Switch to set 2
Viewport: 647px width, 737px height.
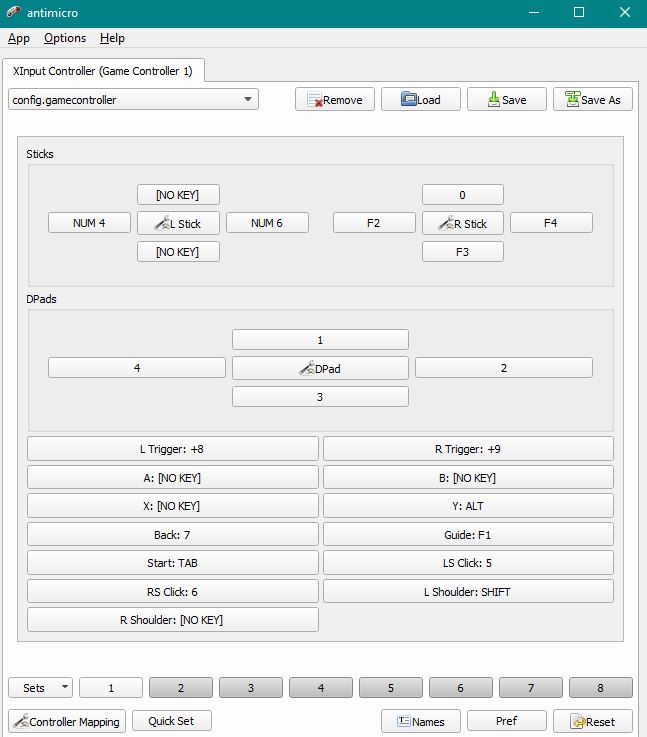[x=181, y=688]
